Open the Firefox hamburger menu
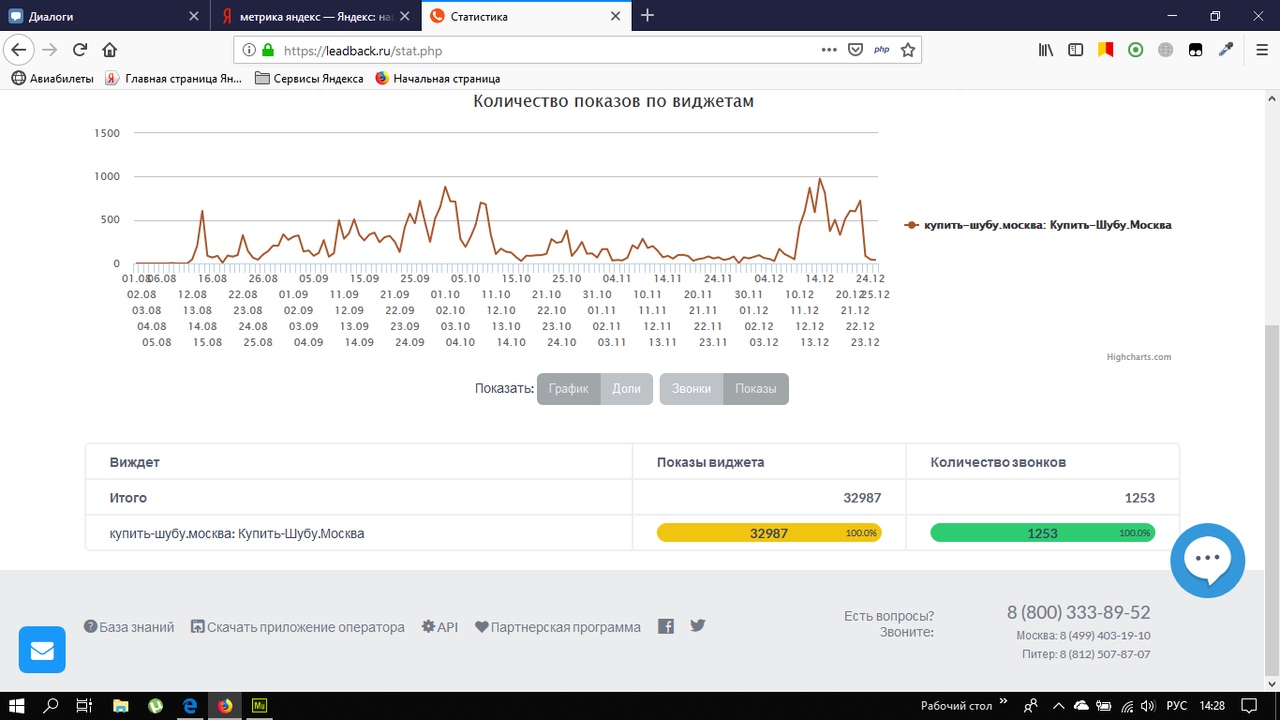Image resolution: width=1280 pixels, height=720 pixels. click(x=1260, y=50)
